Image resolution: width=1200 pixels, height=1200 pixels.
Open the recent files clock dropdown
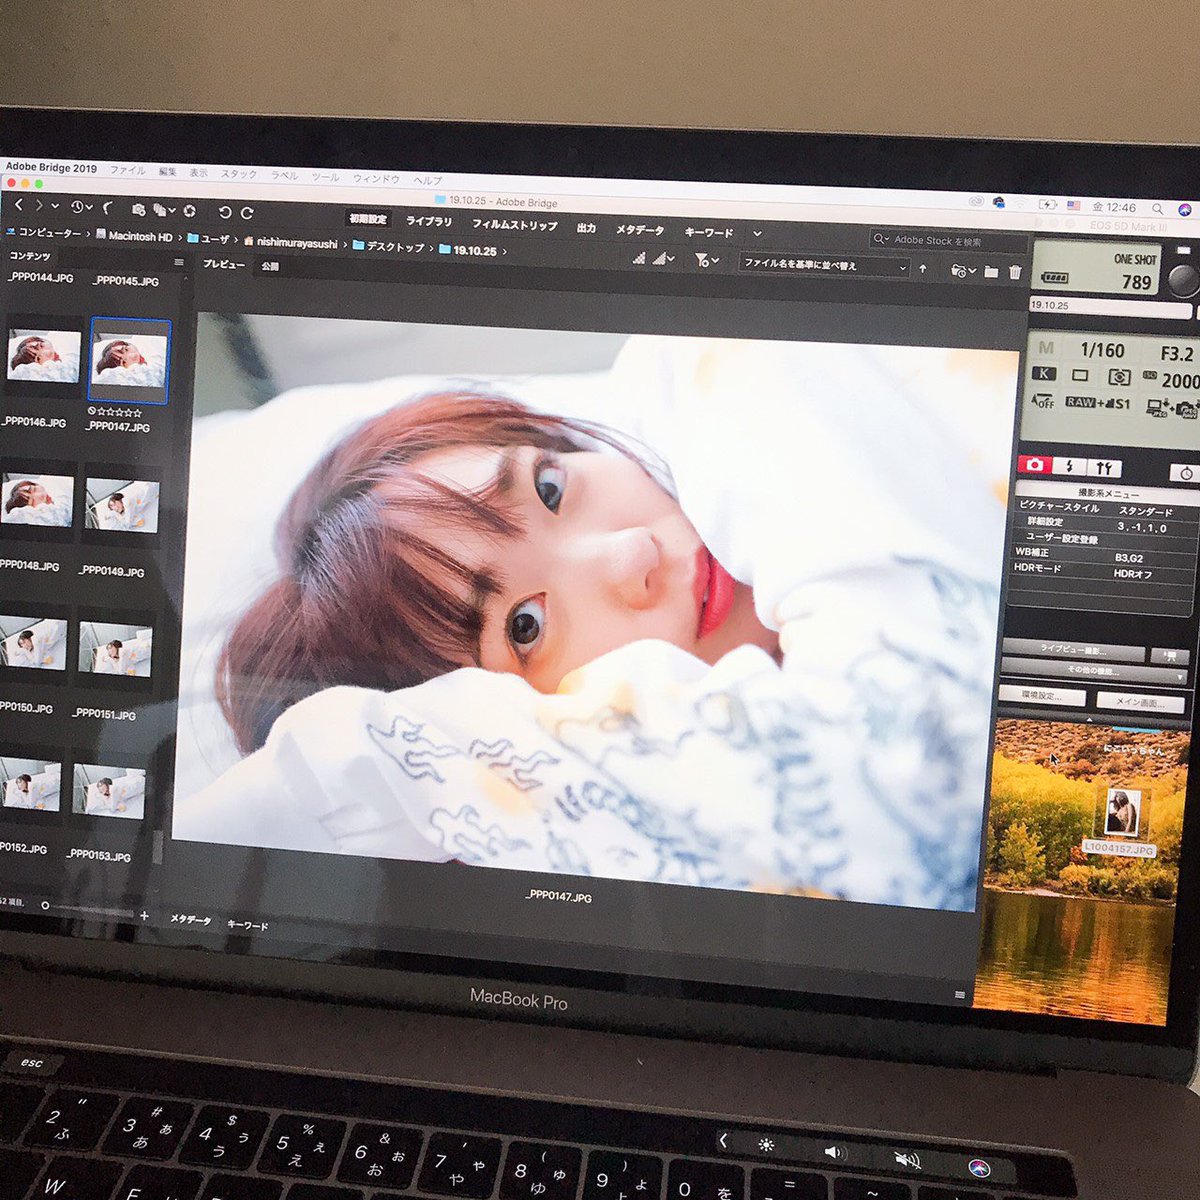[81, 208]
